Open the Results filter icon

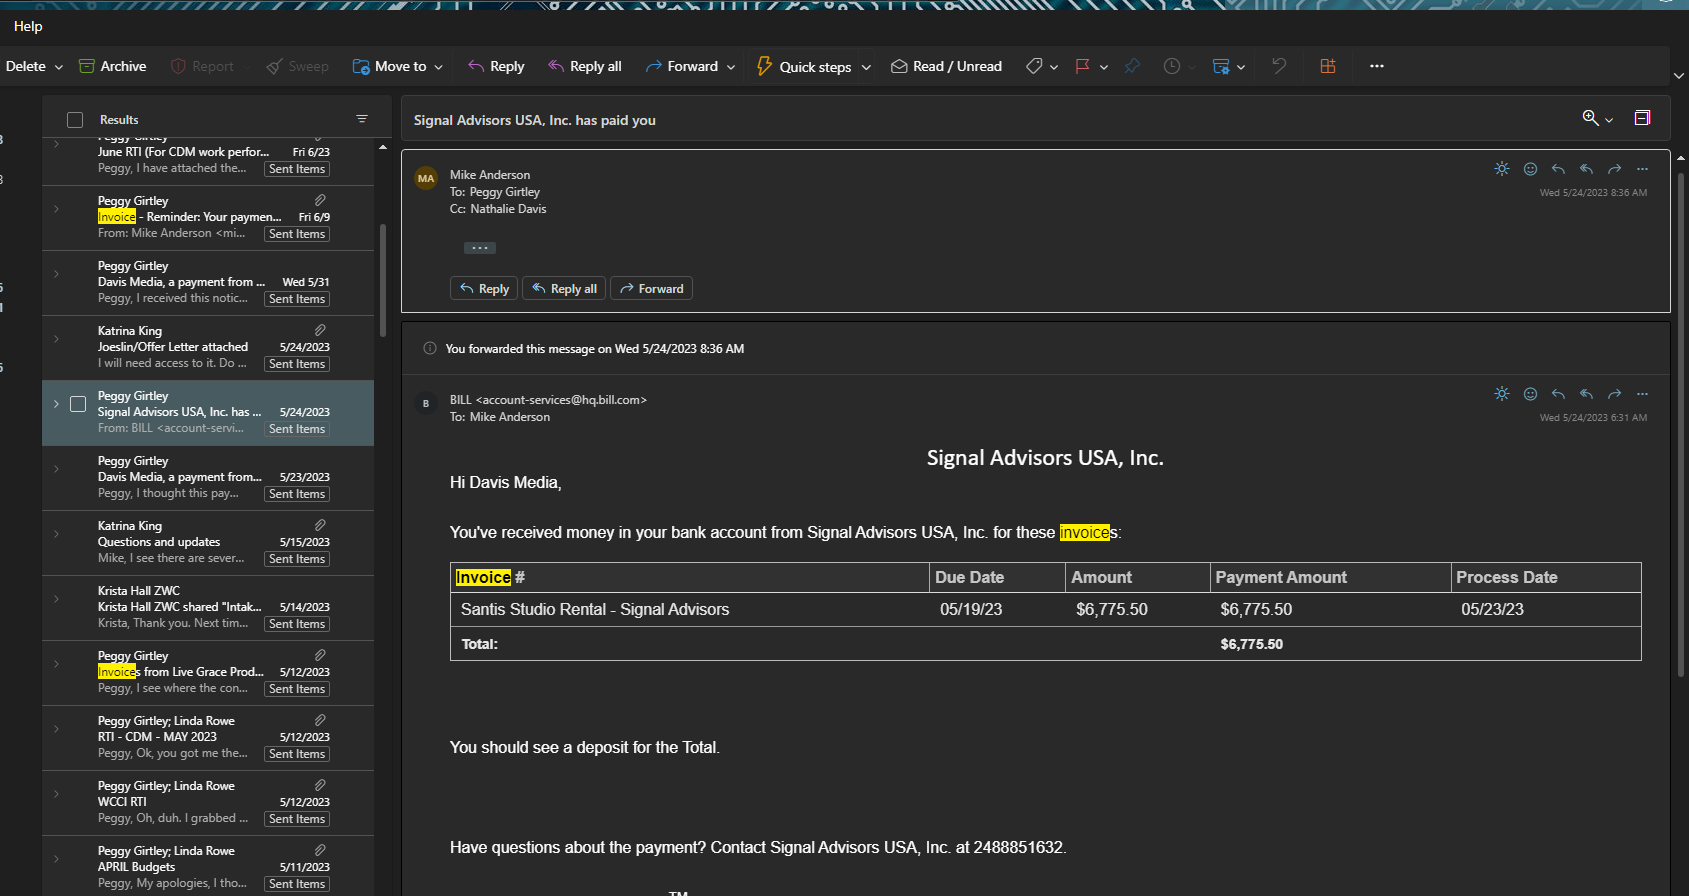[362, 119]
